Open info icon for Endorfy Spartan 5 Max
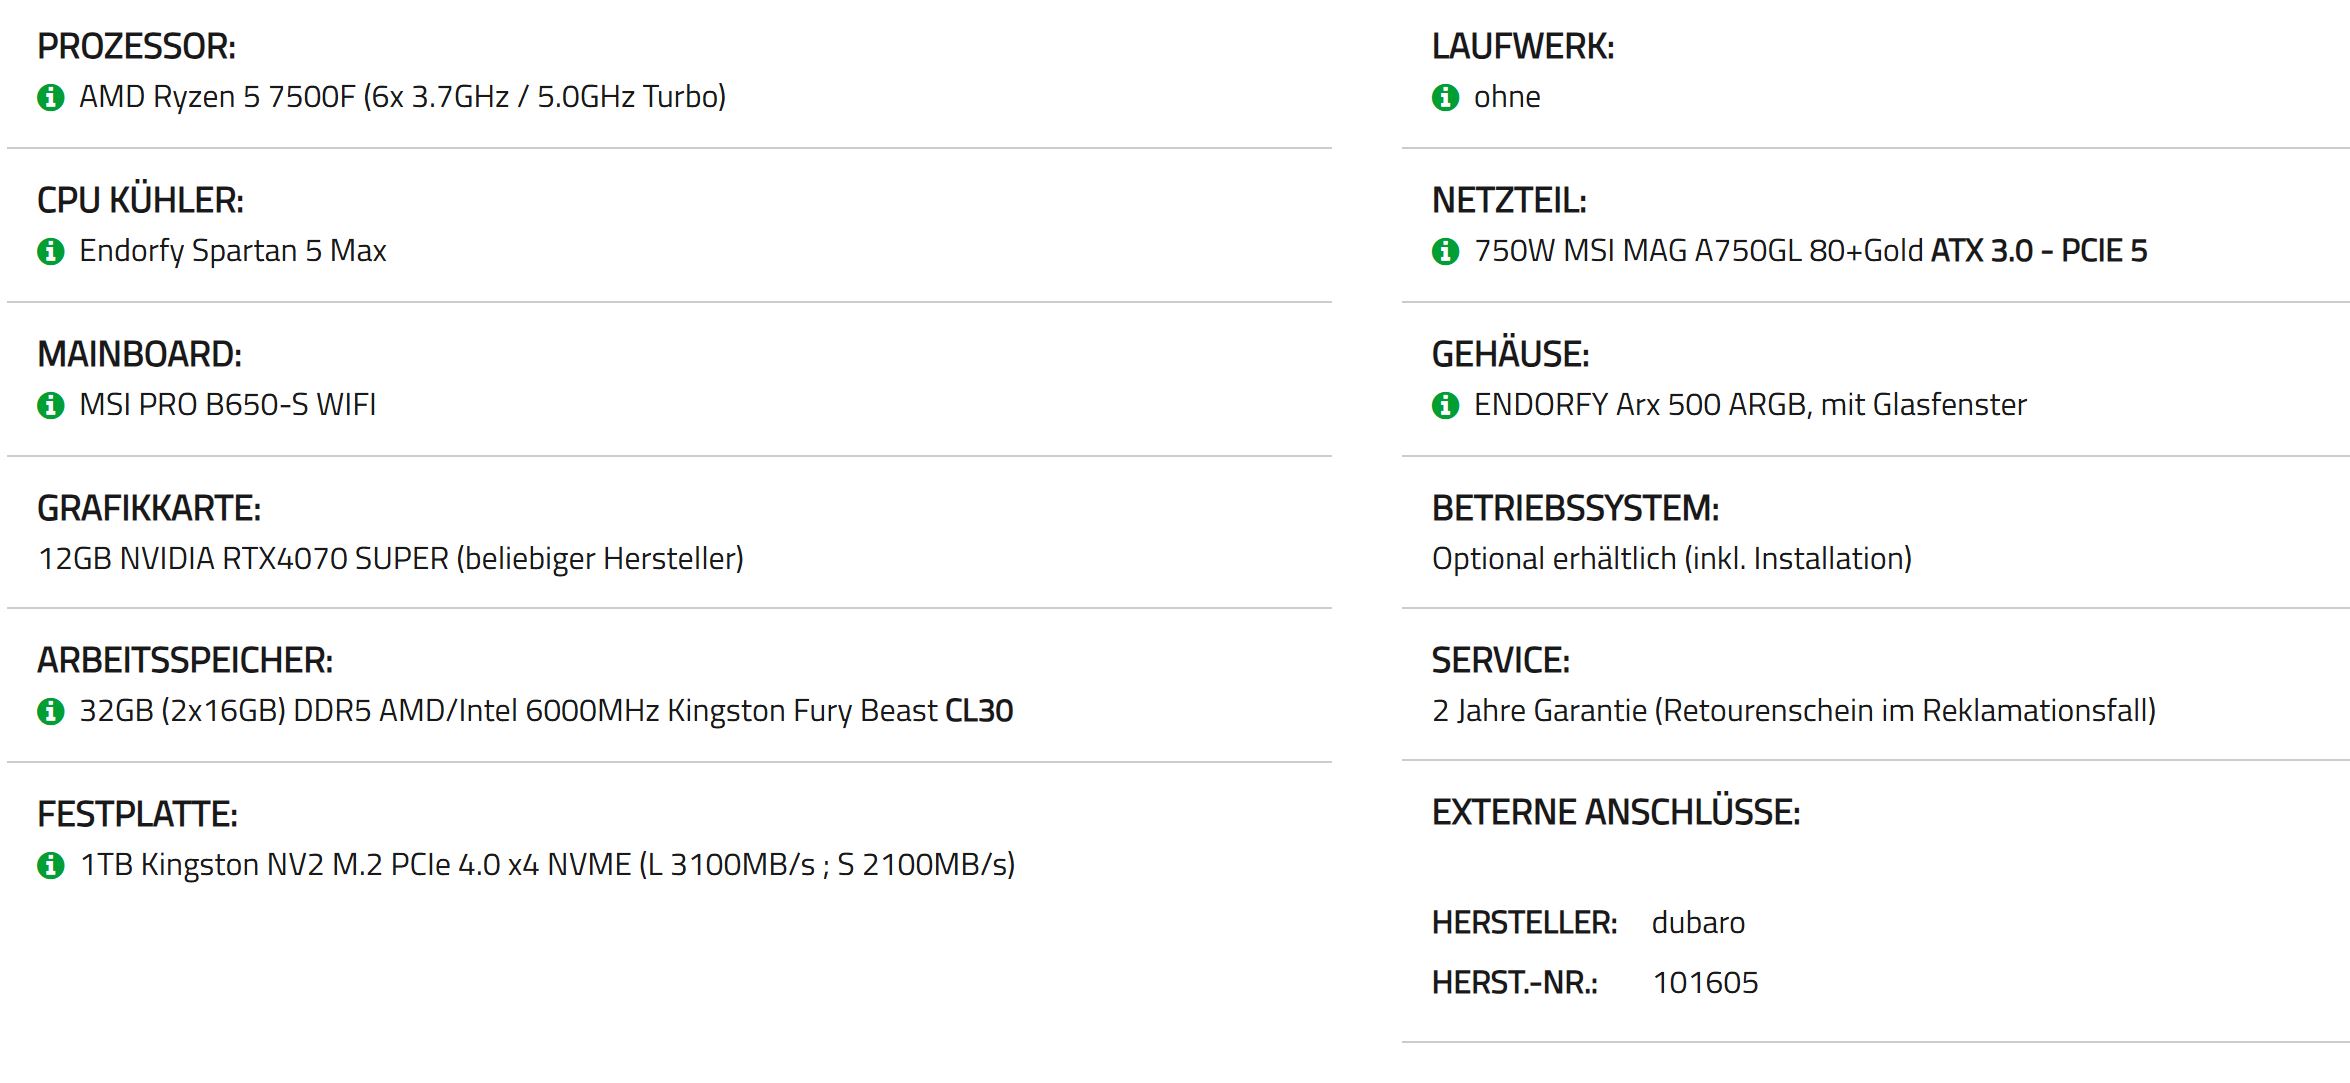Image resolution: width=2350 pixels, height=1083 pixels. coord(50,251)
